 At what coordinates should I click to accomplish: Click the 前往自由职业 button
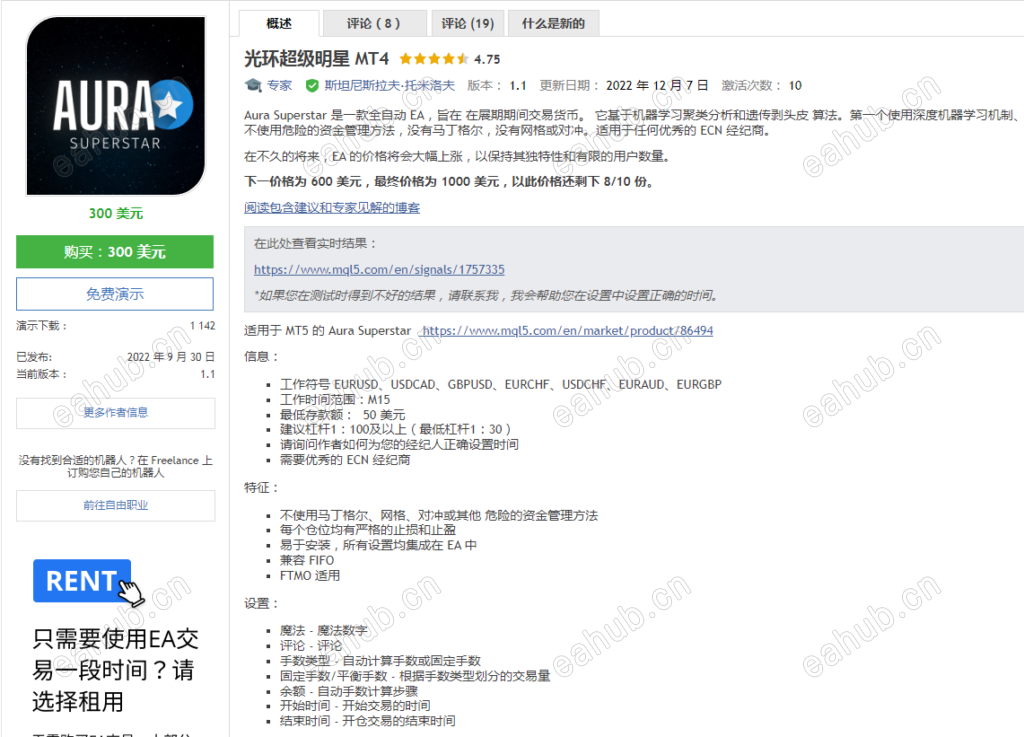[x=116, y=505]
